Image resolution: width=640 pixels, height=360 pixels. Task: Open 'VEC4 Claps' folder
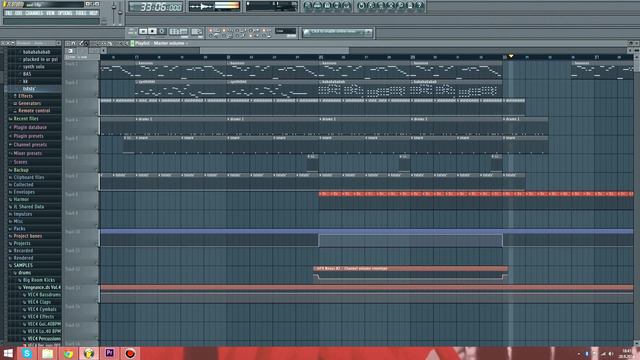pos(39,302)
